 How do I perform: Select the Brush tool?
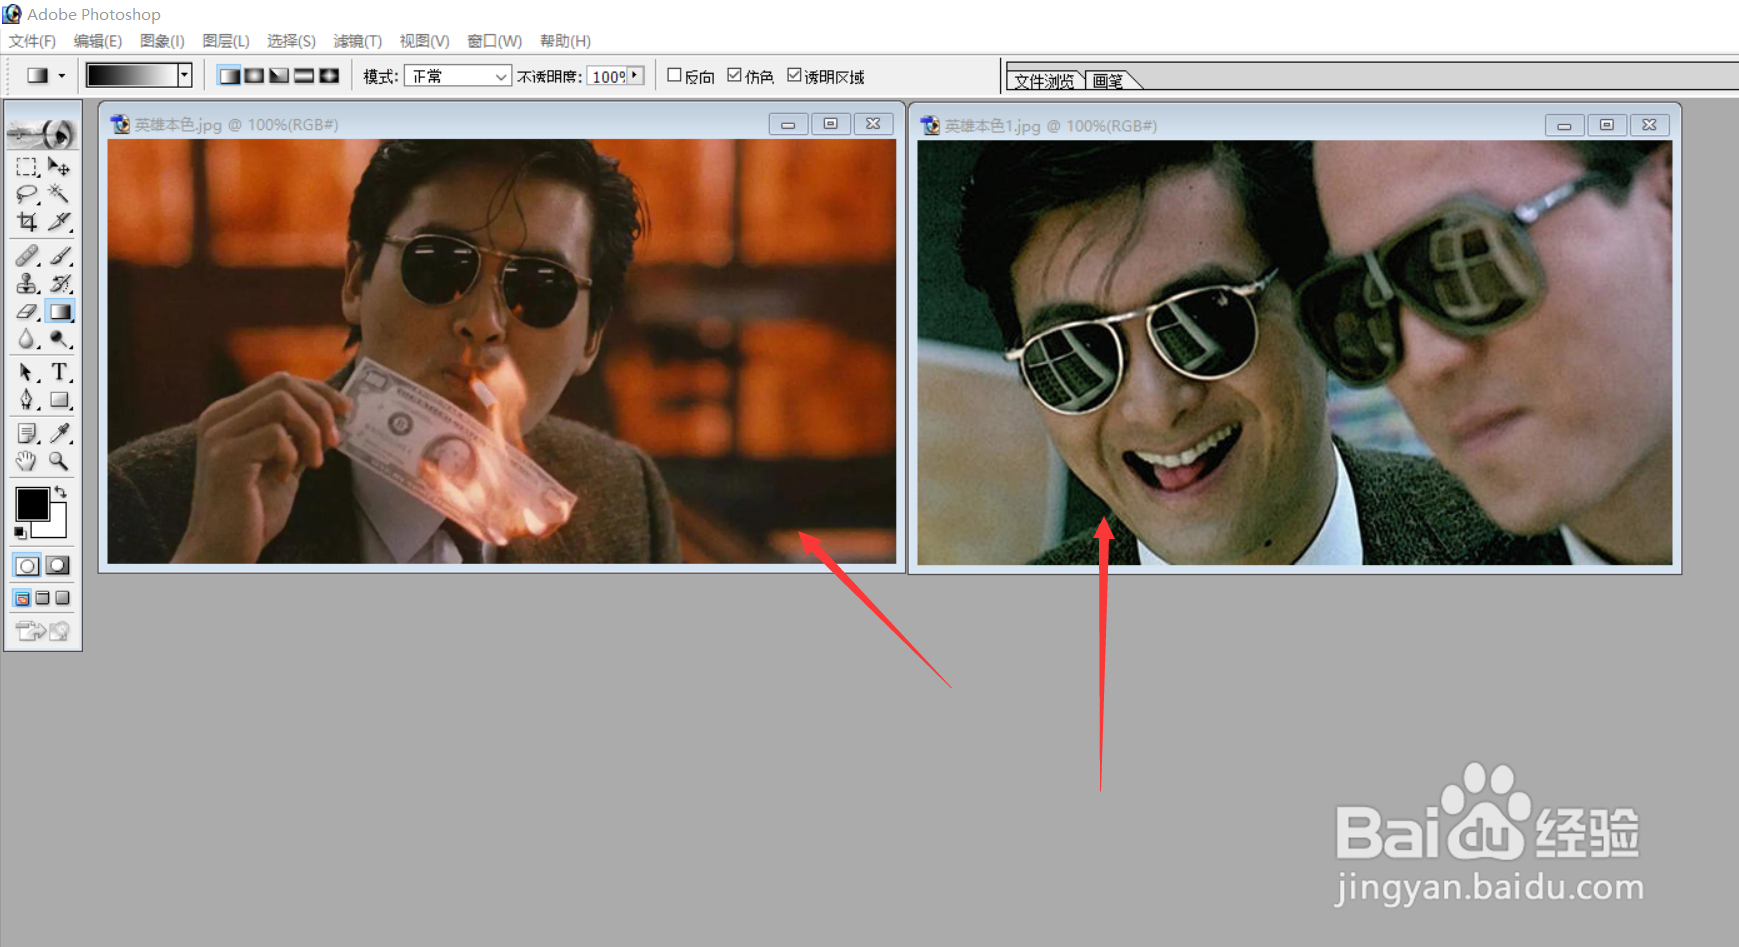(x=59, y=256)
